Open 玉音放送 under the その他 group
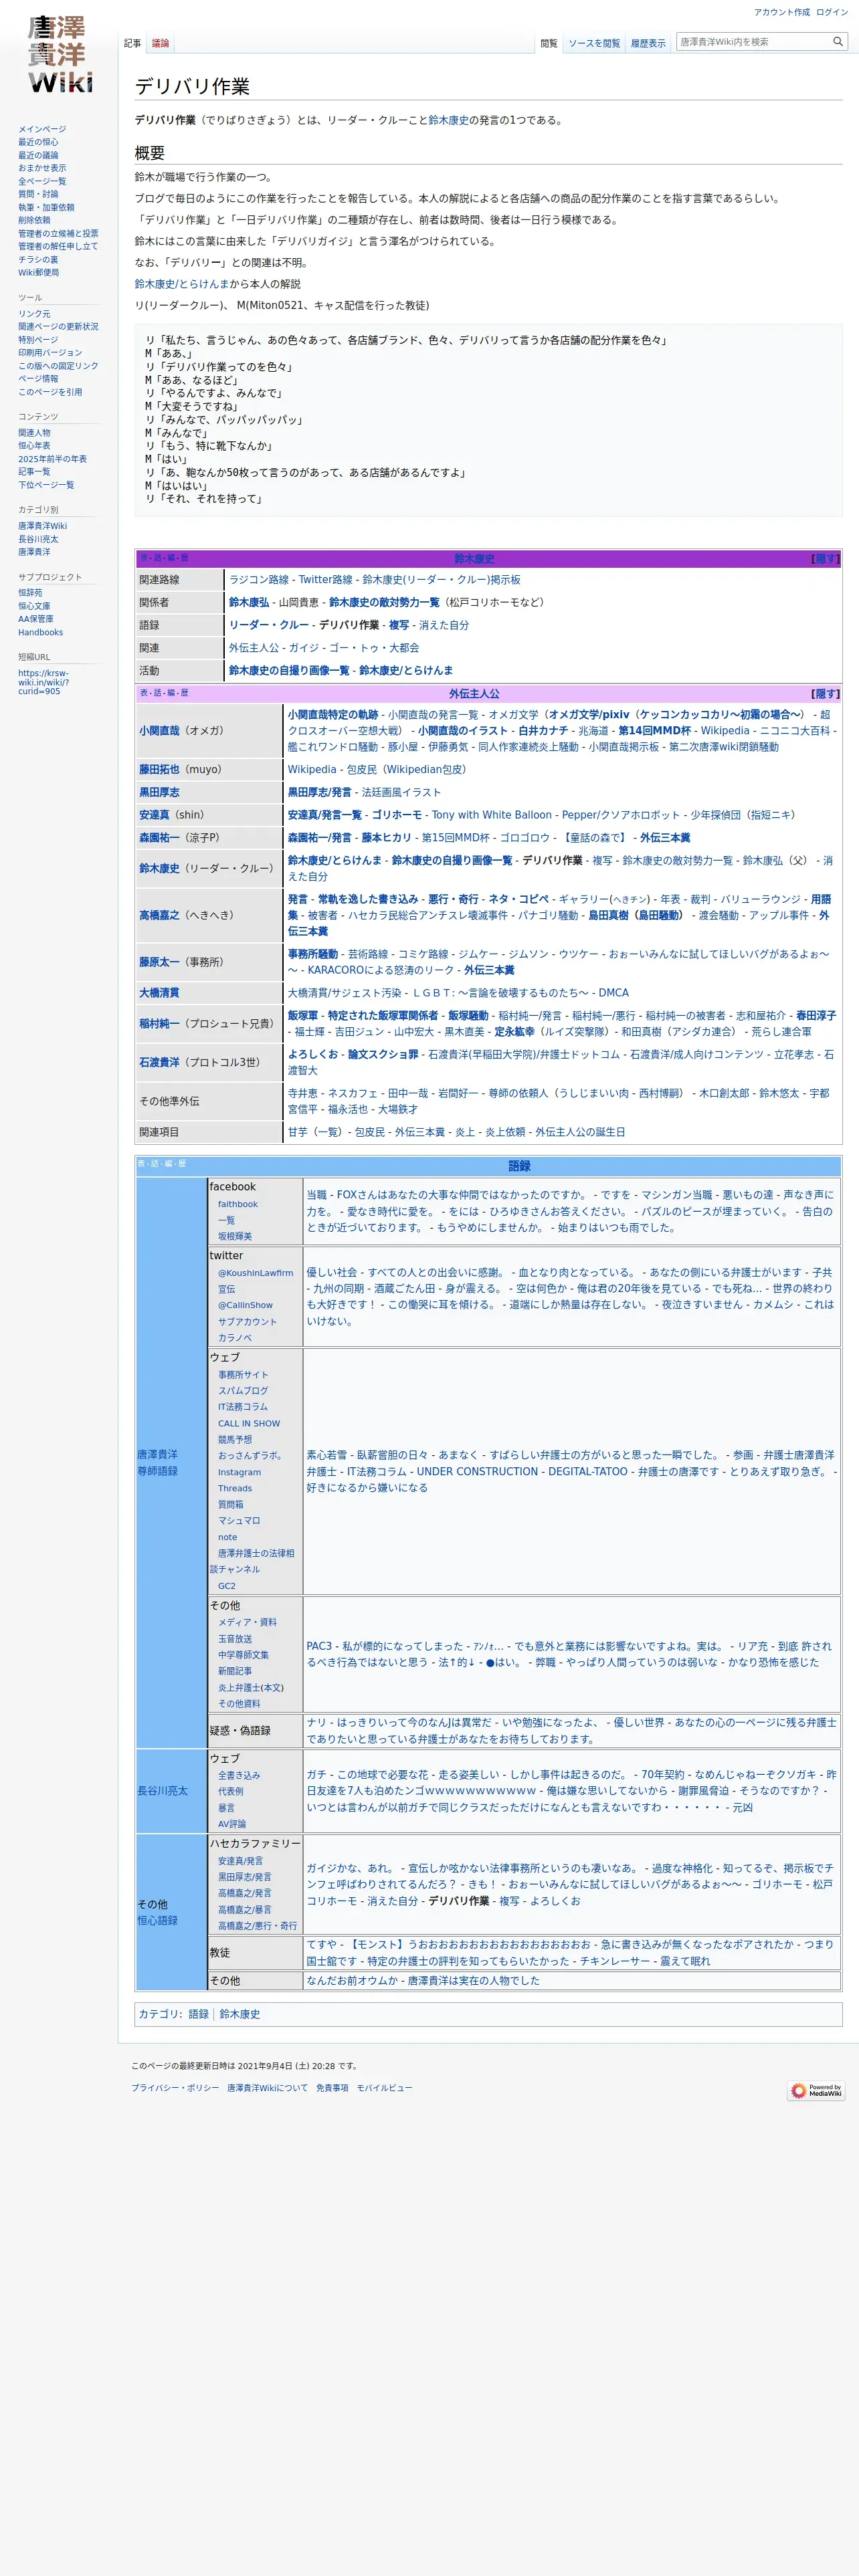This screenshot has height=2576, width=859. click(x=235, y=1639)
